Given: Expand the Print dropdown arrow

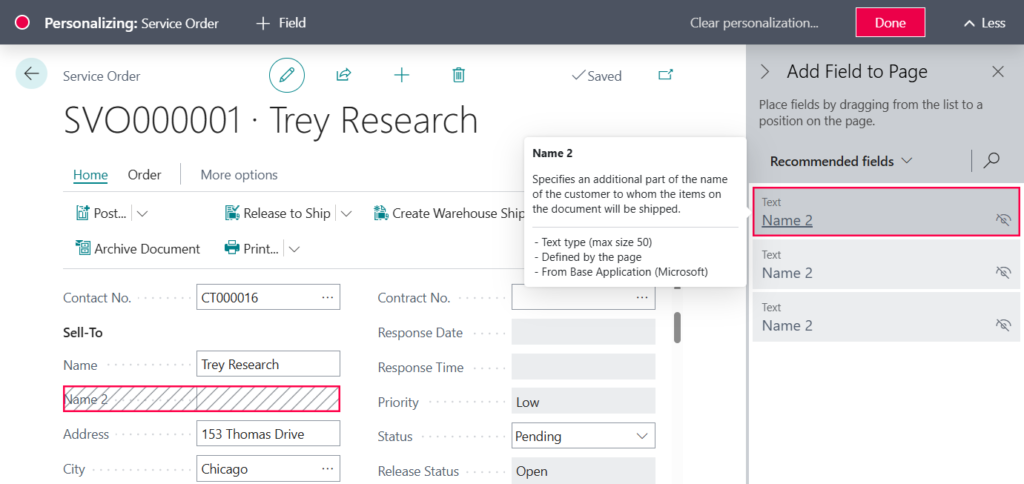Looking at the screenshot, I should [x=295, y=249].
